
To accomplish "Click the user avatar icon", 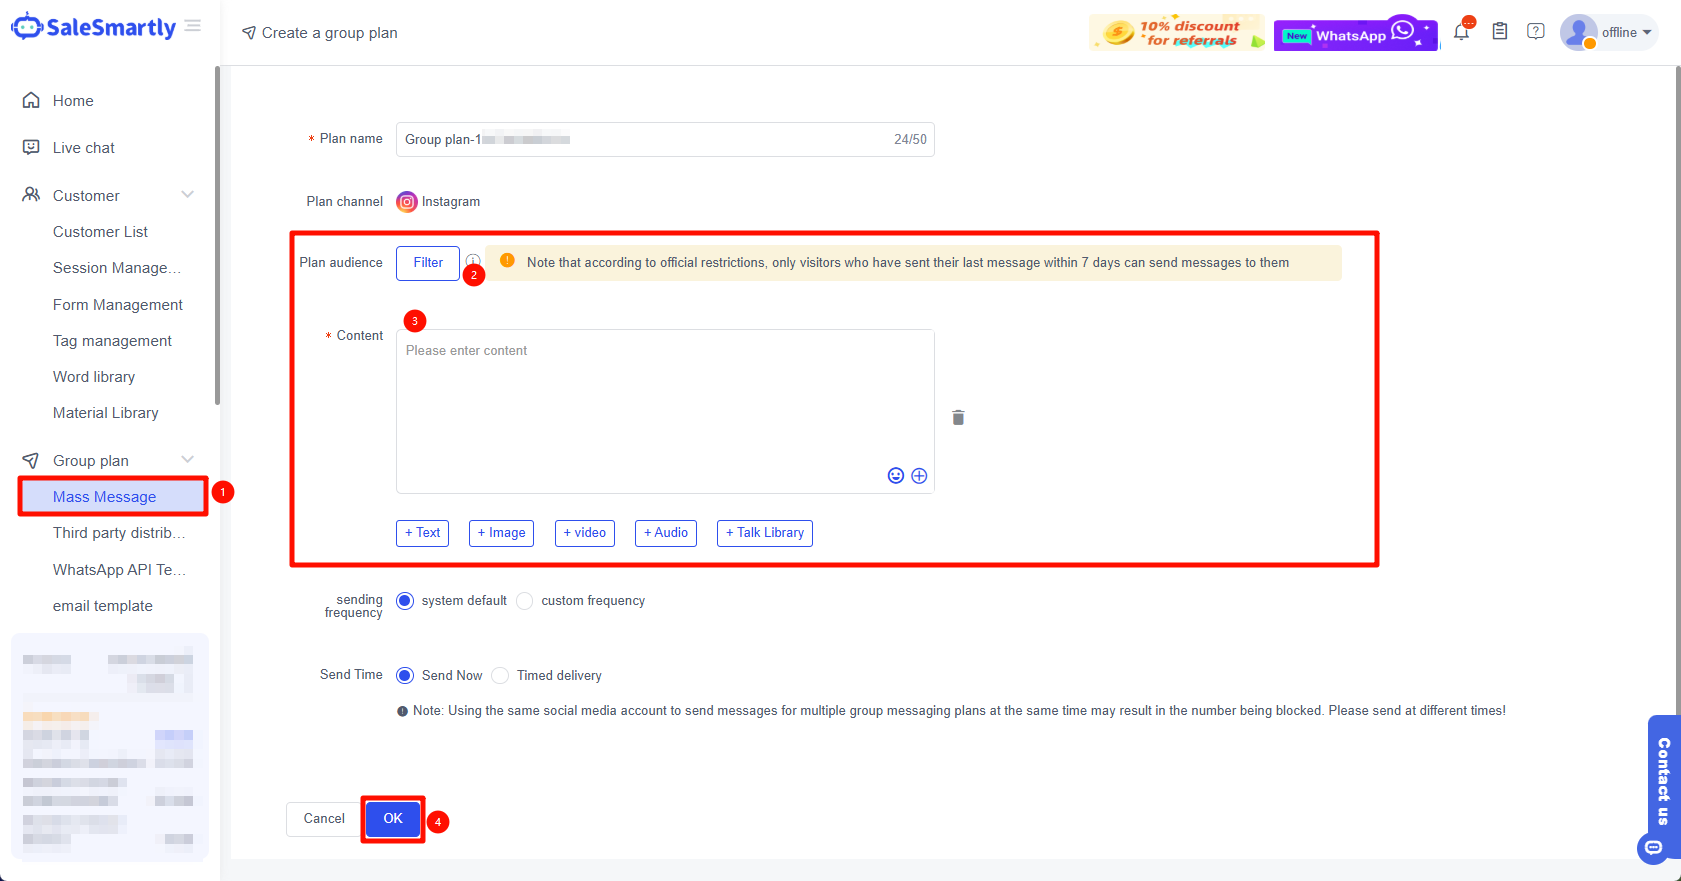I will tap(1578, 32).
